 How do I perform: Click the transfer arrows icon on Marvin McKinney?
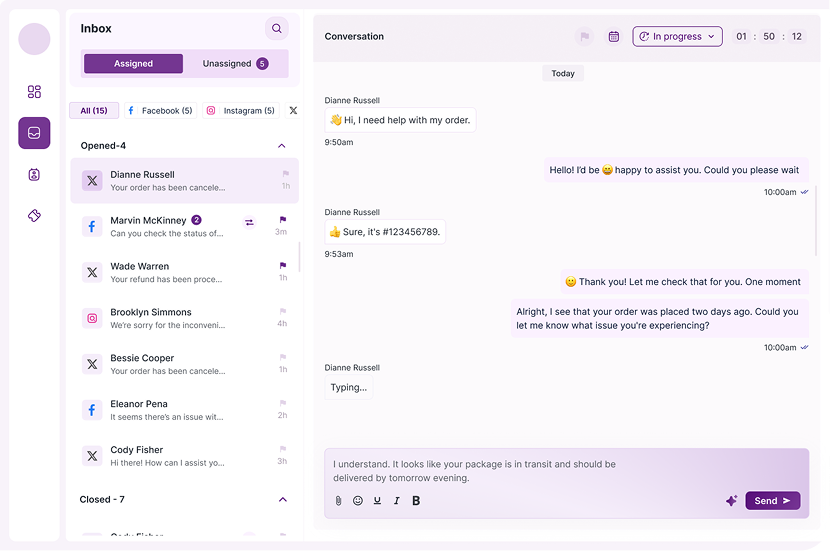tap(249, 223)
